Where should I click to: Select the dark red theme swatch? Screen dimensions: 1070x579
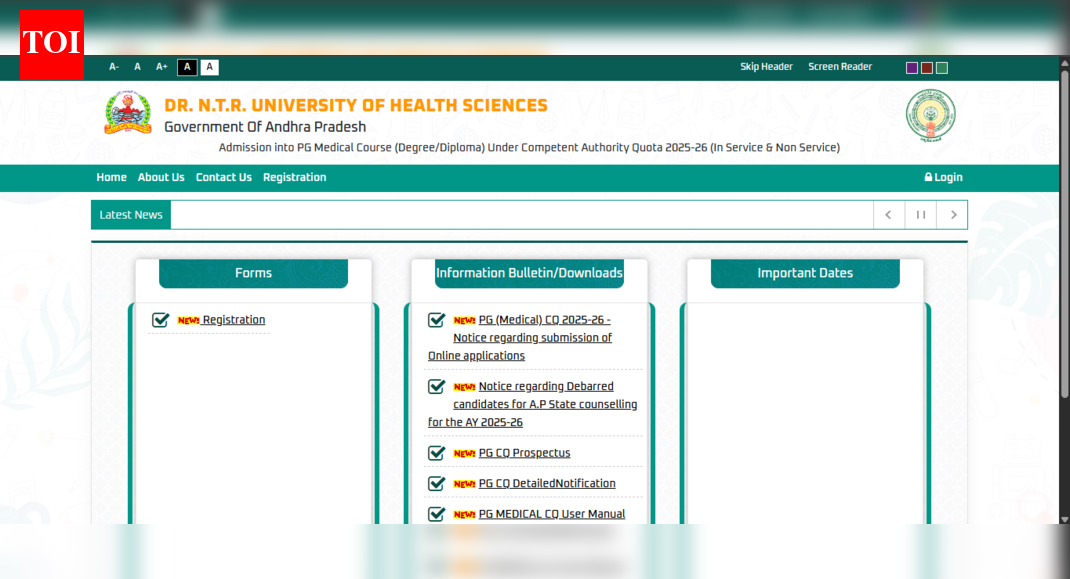927,68
